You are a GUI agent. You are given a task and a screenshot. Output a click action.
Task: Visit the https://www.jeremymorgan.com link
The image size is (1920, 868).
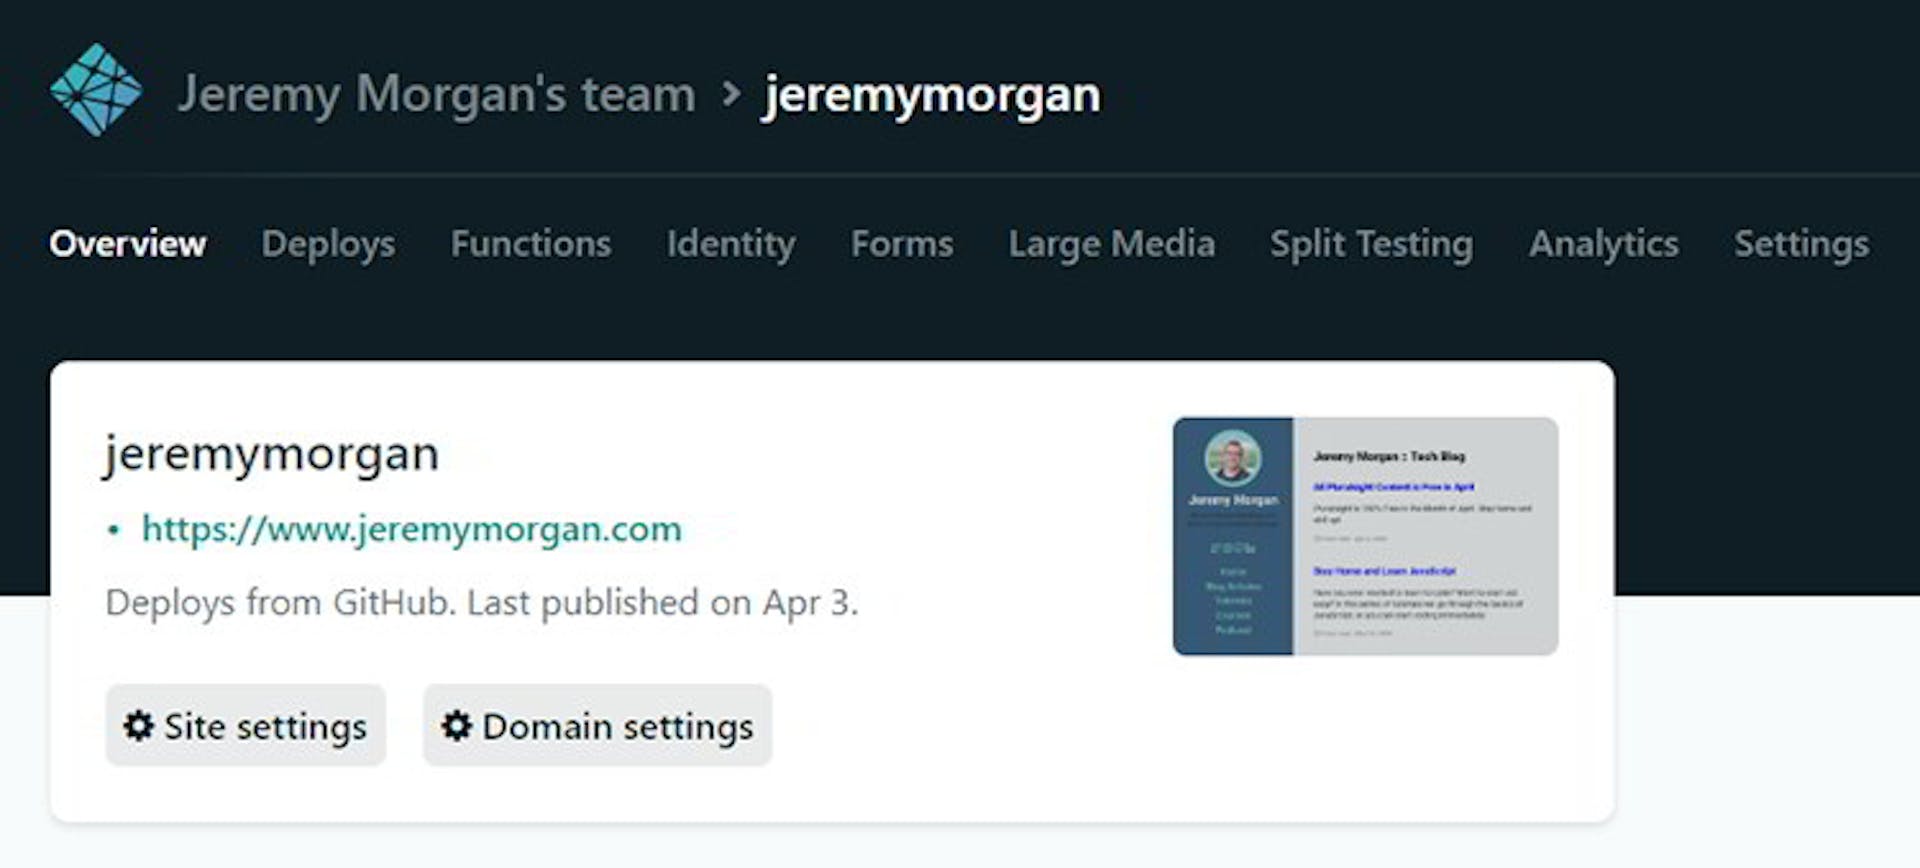pos(412,528)
